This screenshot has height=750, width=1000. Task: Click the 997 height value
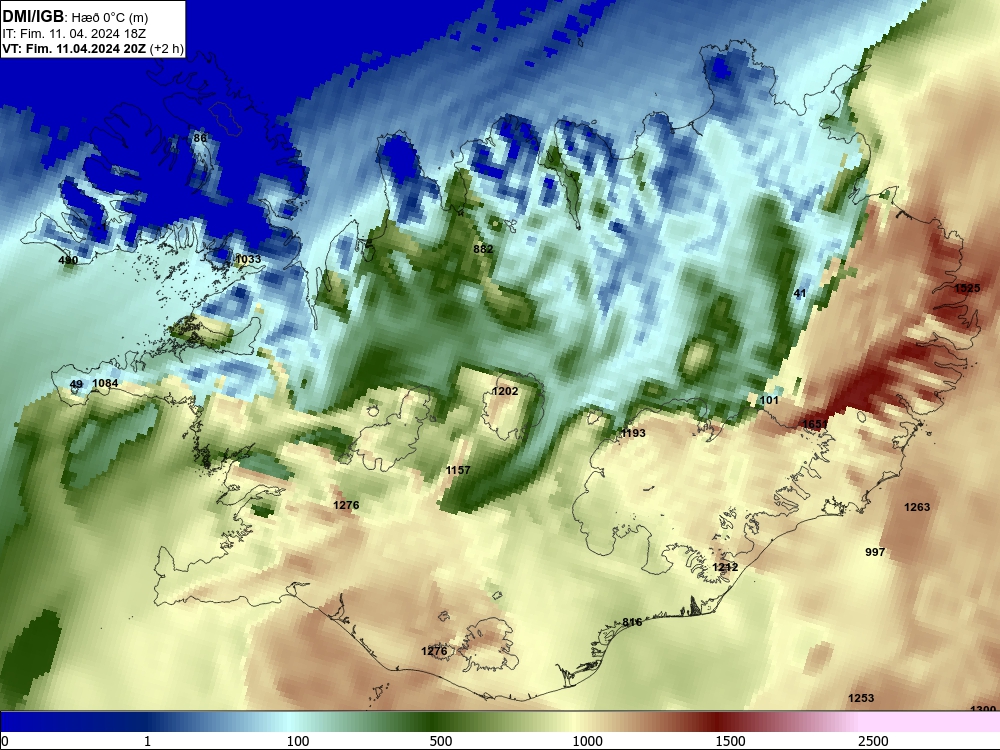tap(875, 552)
